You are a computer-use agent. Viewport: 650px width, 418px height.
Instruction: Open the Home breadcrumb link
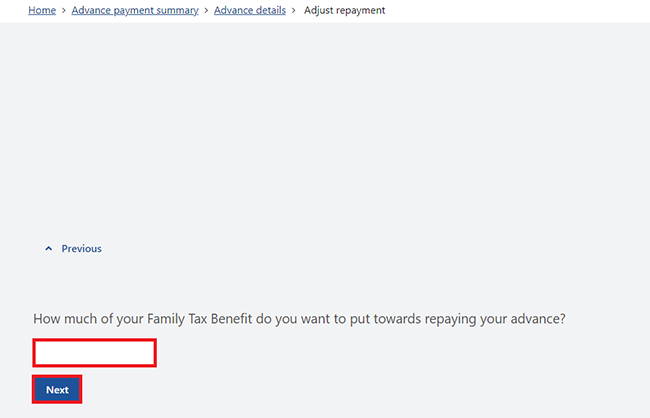pos(42,10)
